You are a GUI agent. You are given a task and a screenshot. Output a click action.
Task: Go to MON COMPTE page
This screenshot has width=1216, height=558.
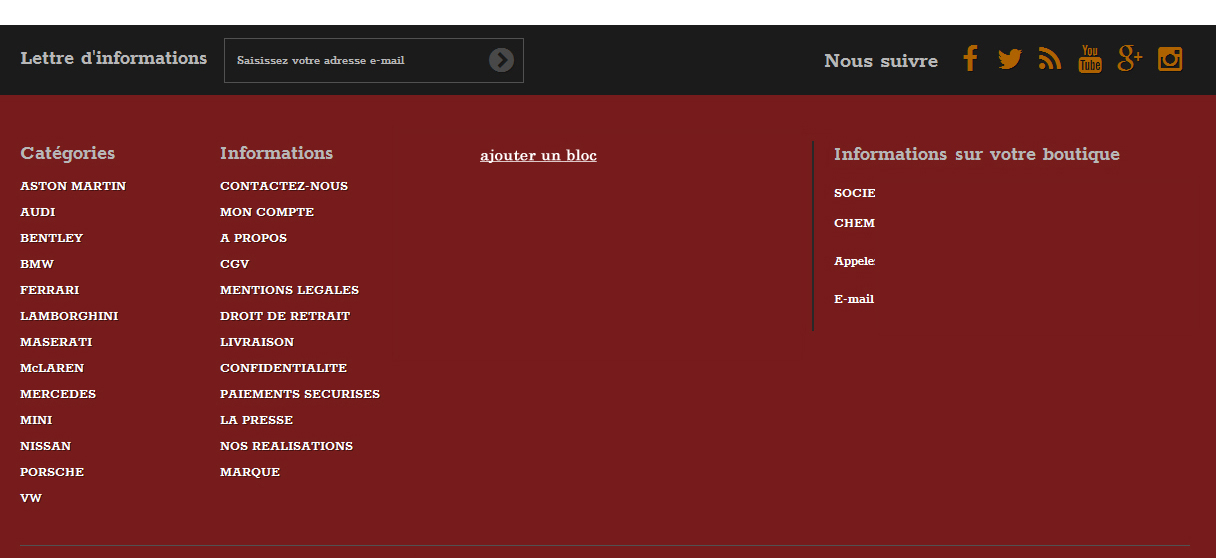tap(267, 212)
